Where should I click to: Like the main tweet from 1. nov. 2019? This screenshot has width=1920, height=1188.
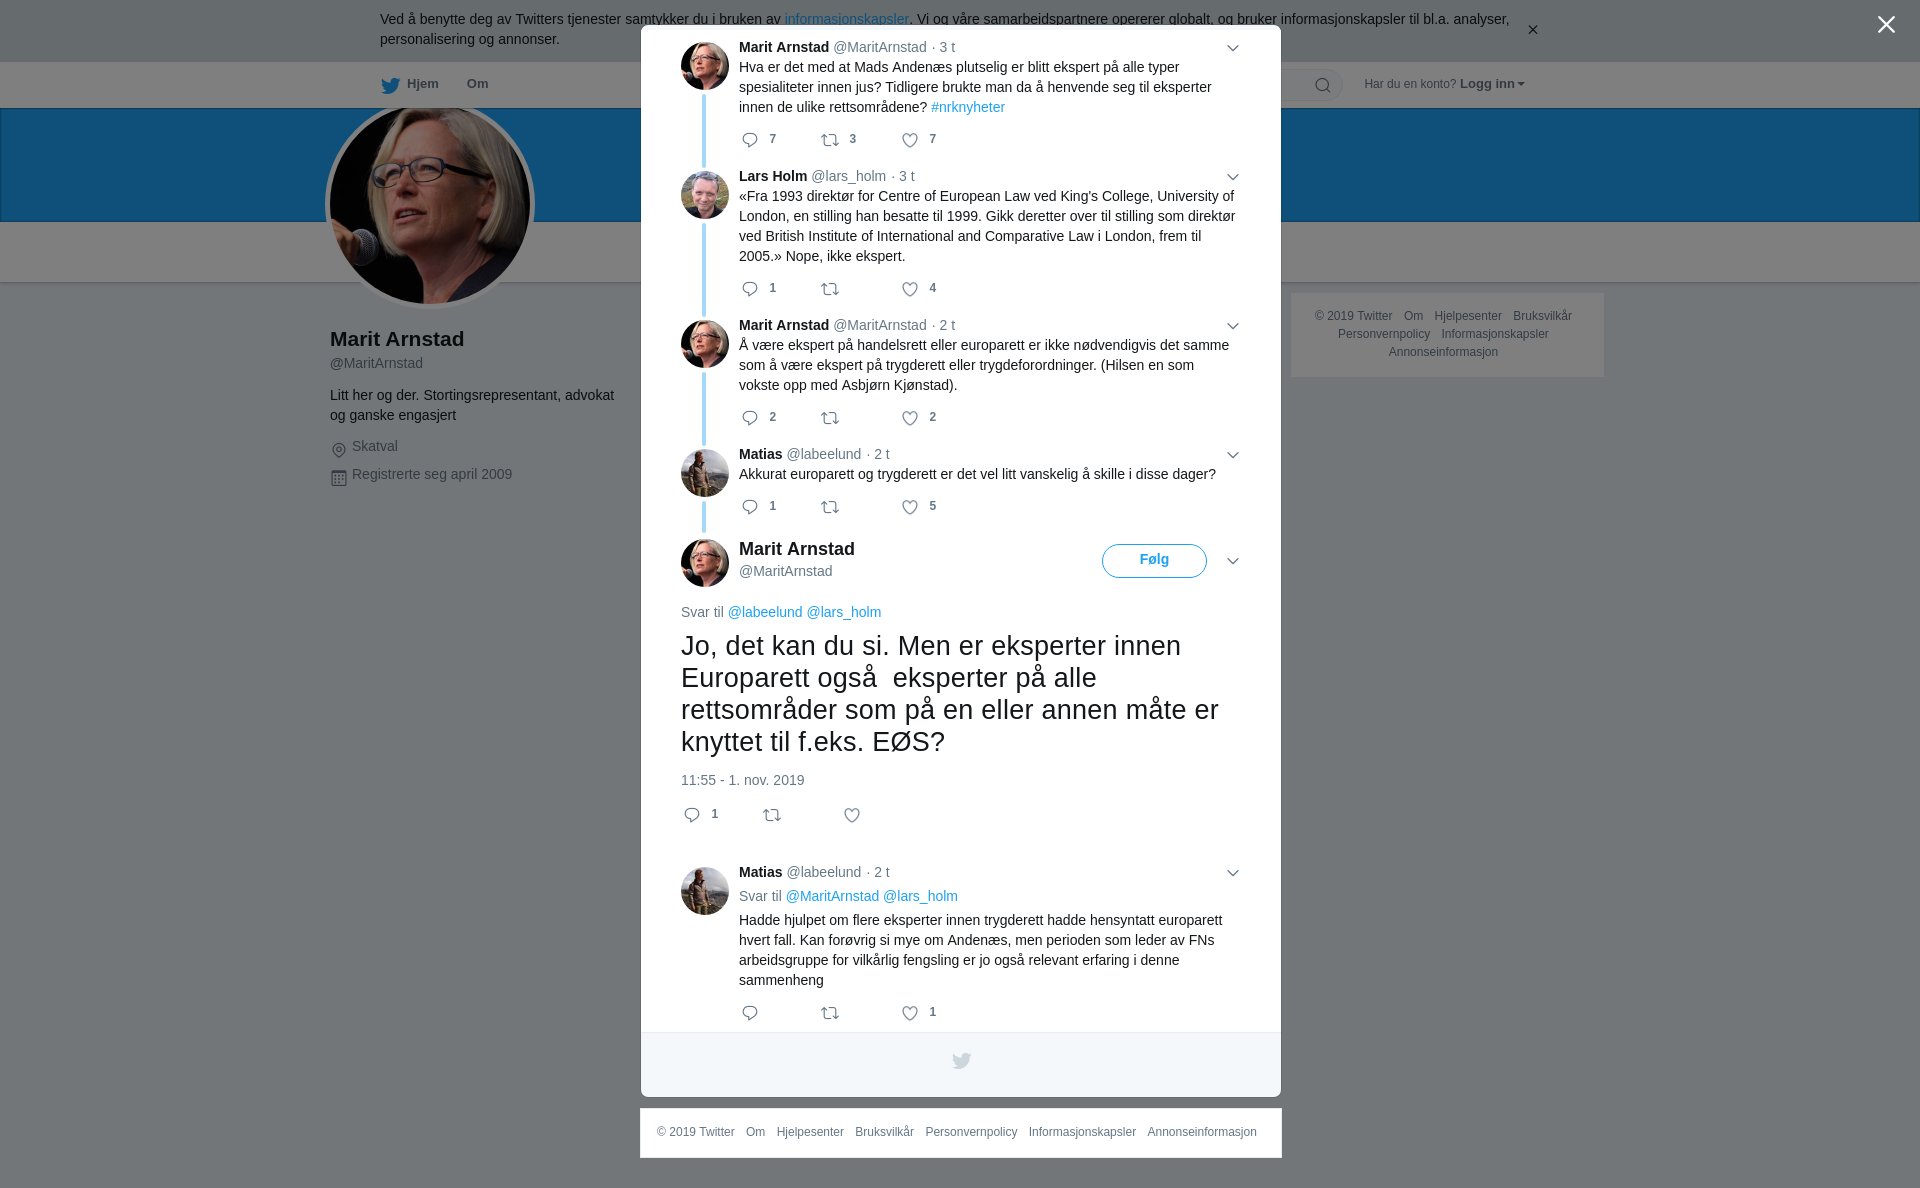[852, 816]
